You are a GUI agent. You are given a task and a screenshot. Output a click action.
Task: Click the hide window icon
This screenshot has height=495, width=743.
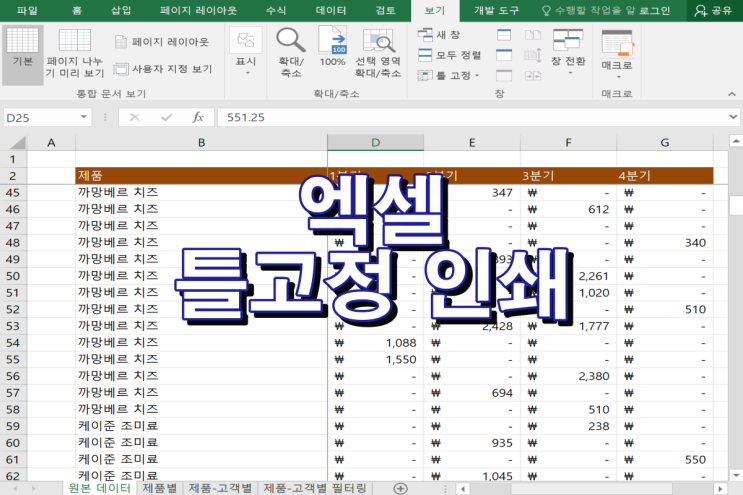pyautogui.click(x=504, y=55)
